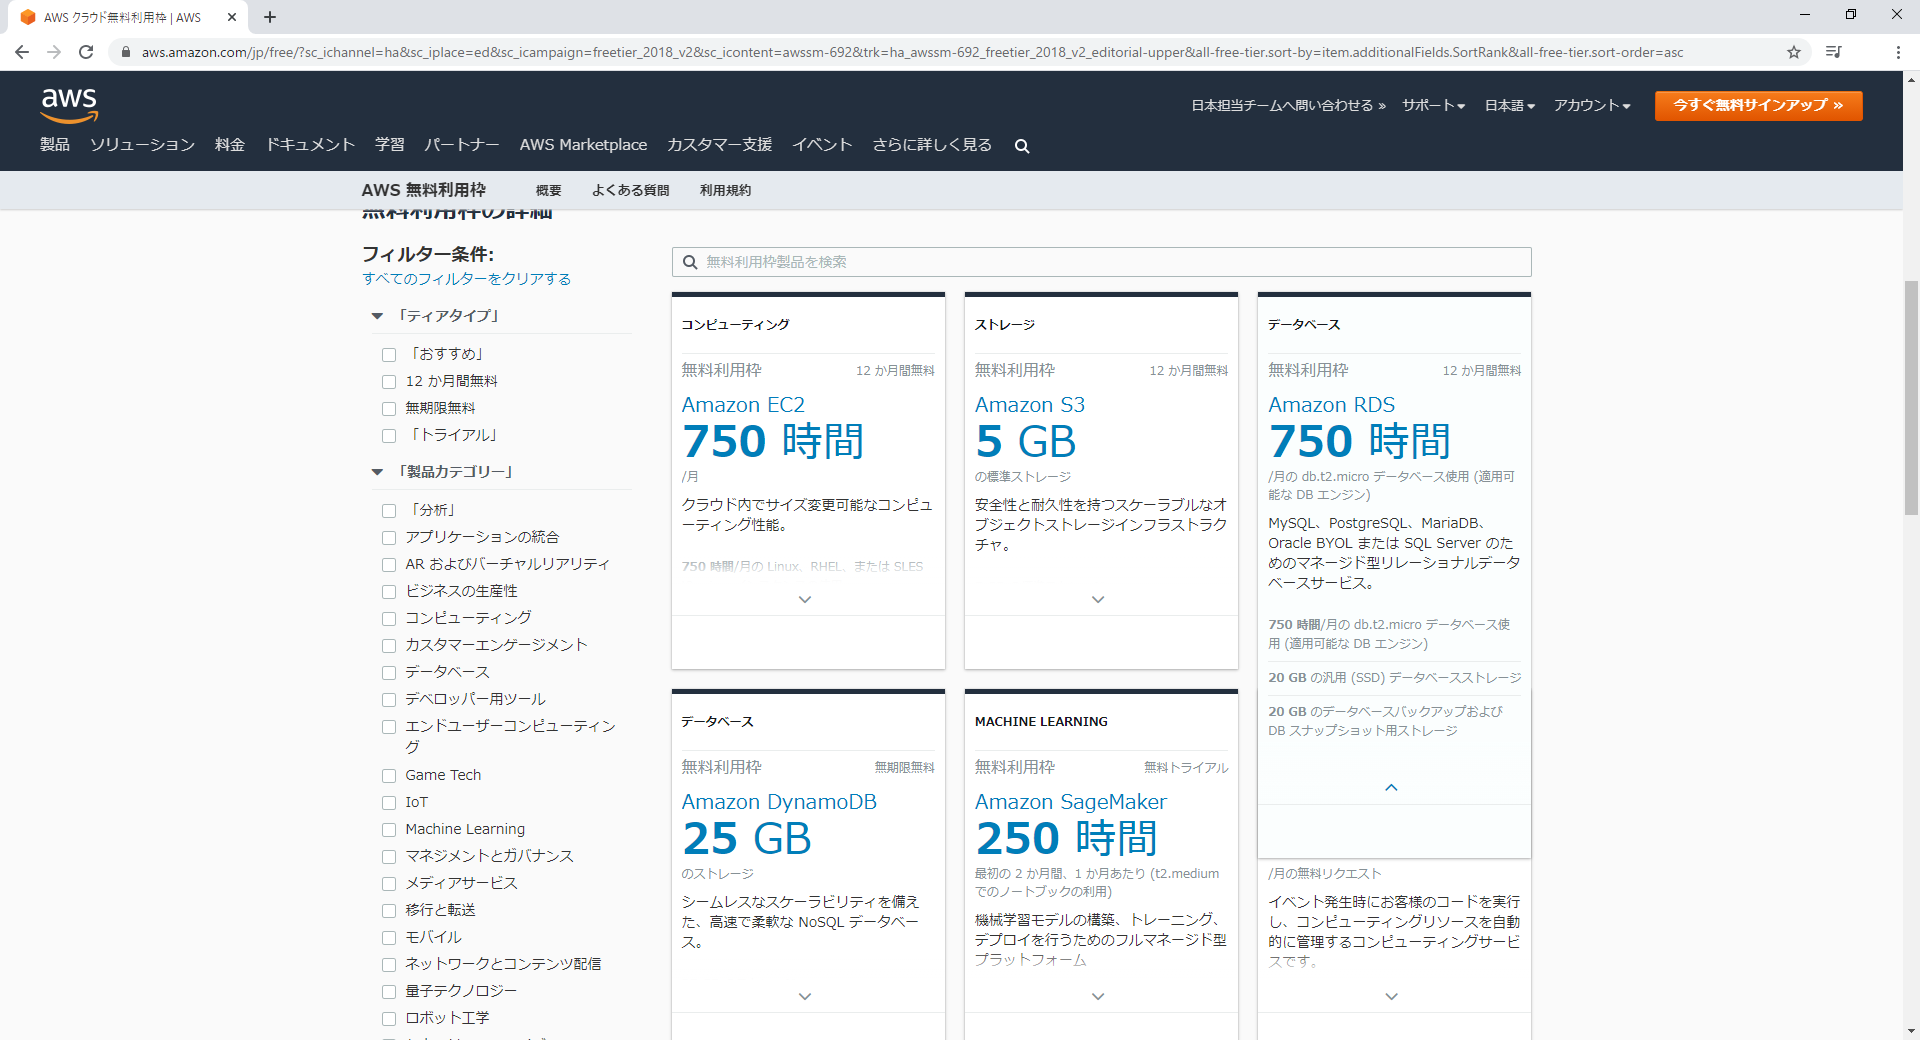
Task: Switch to the 利用規約 tab
Action: 725,190
